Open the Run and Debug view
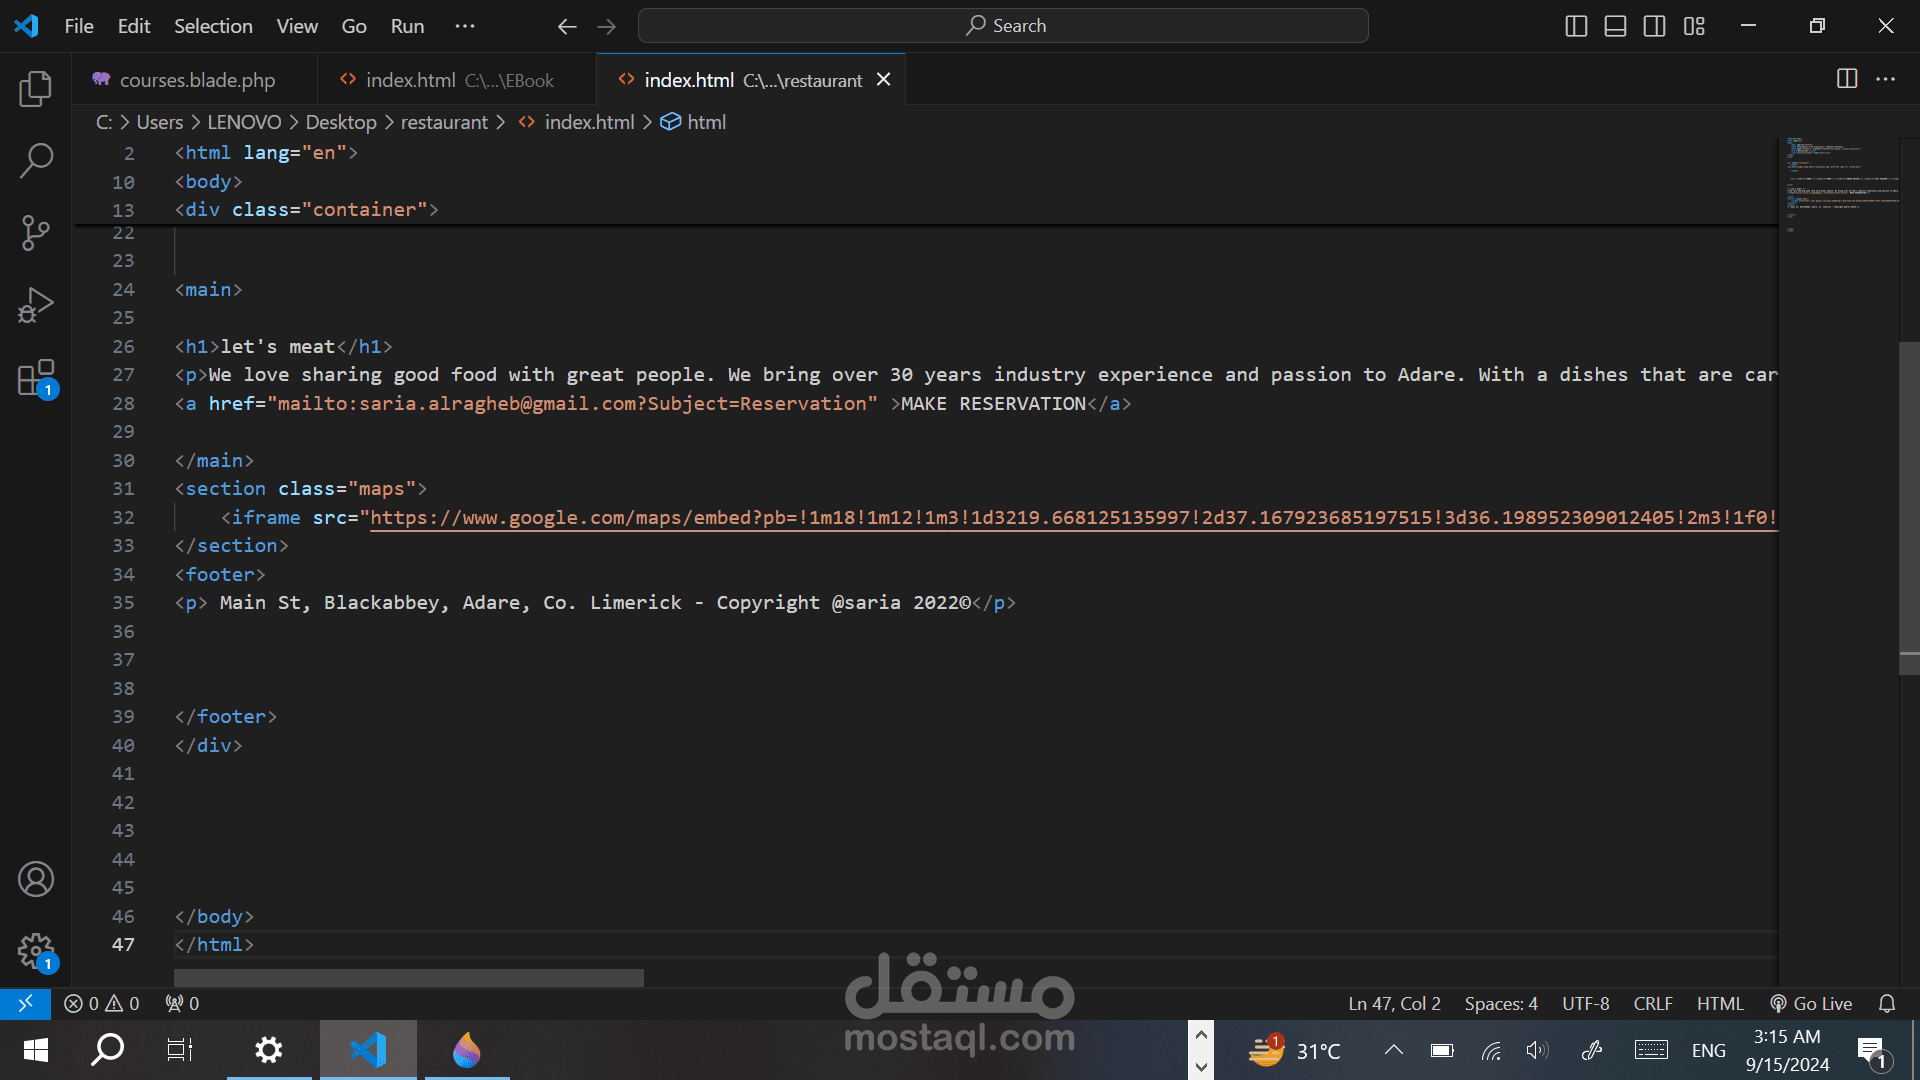 point(36,305)
